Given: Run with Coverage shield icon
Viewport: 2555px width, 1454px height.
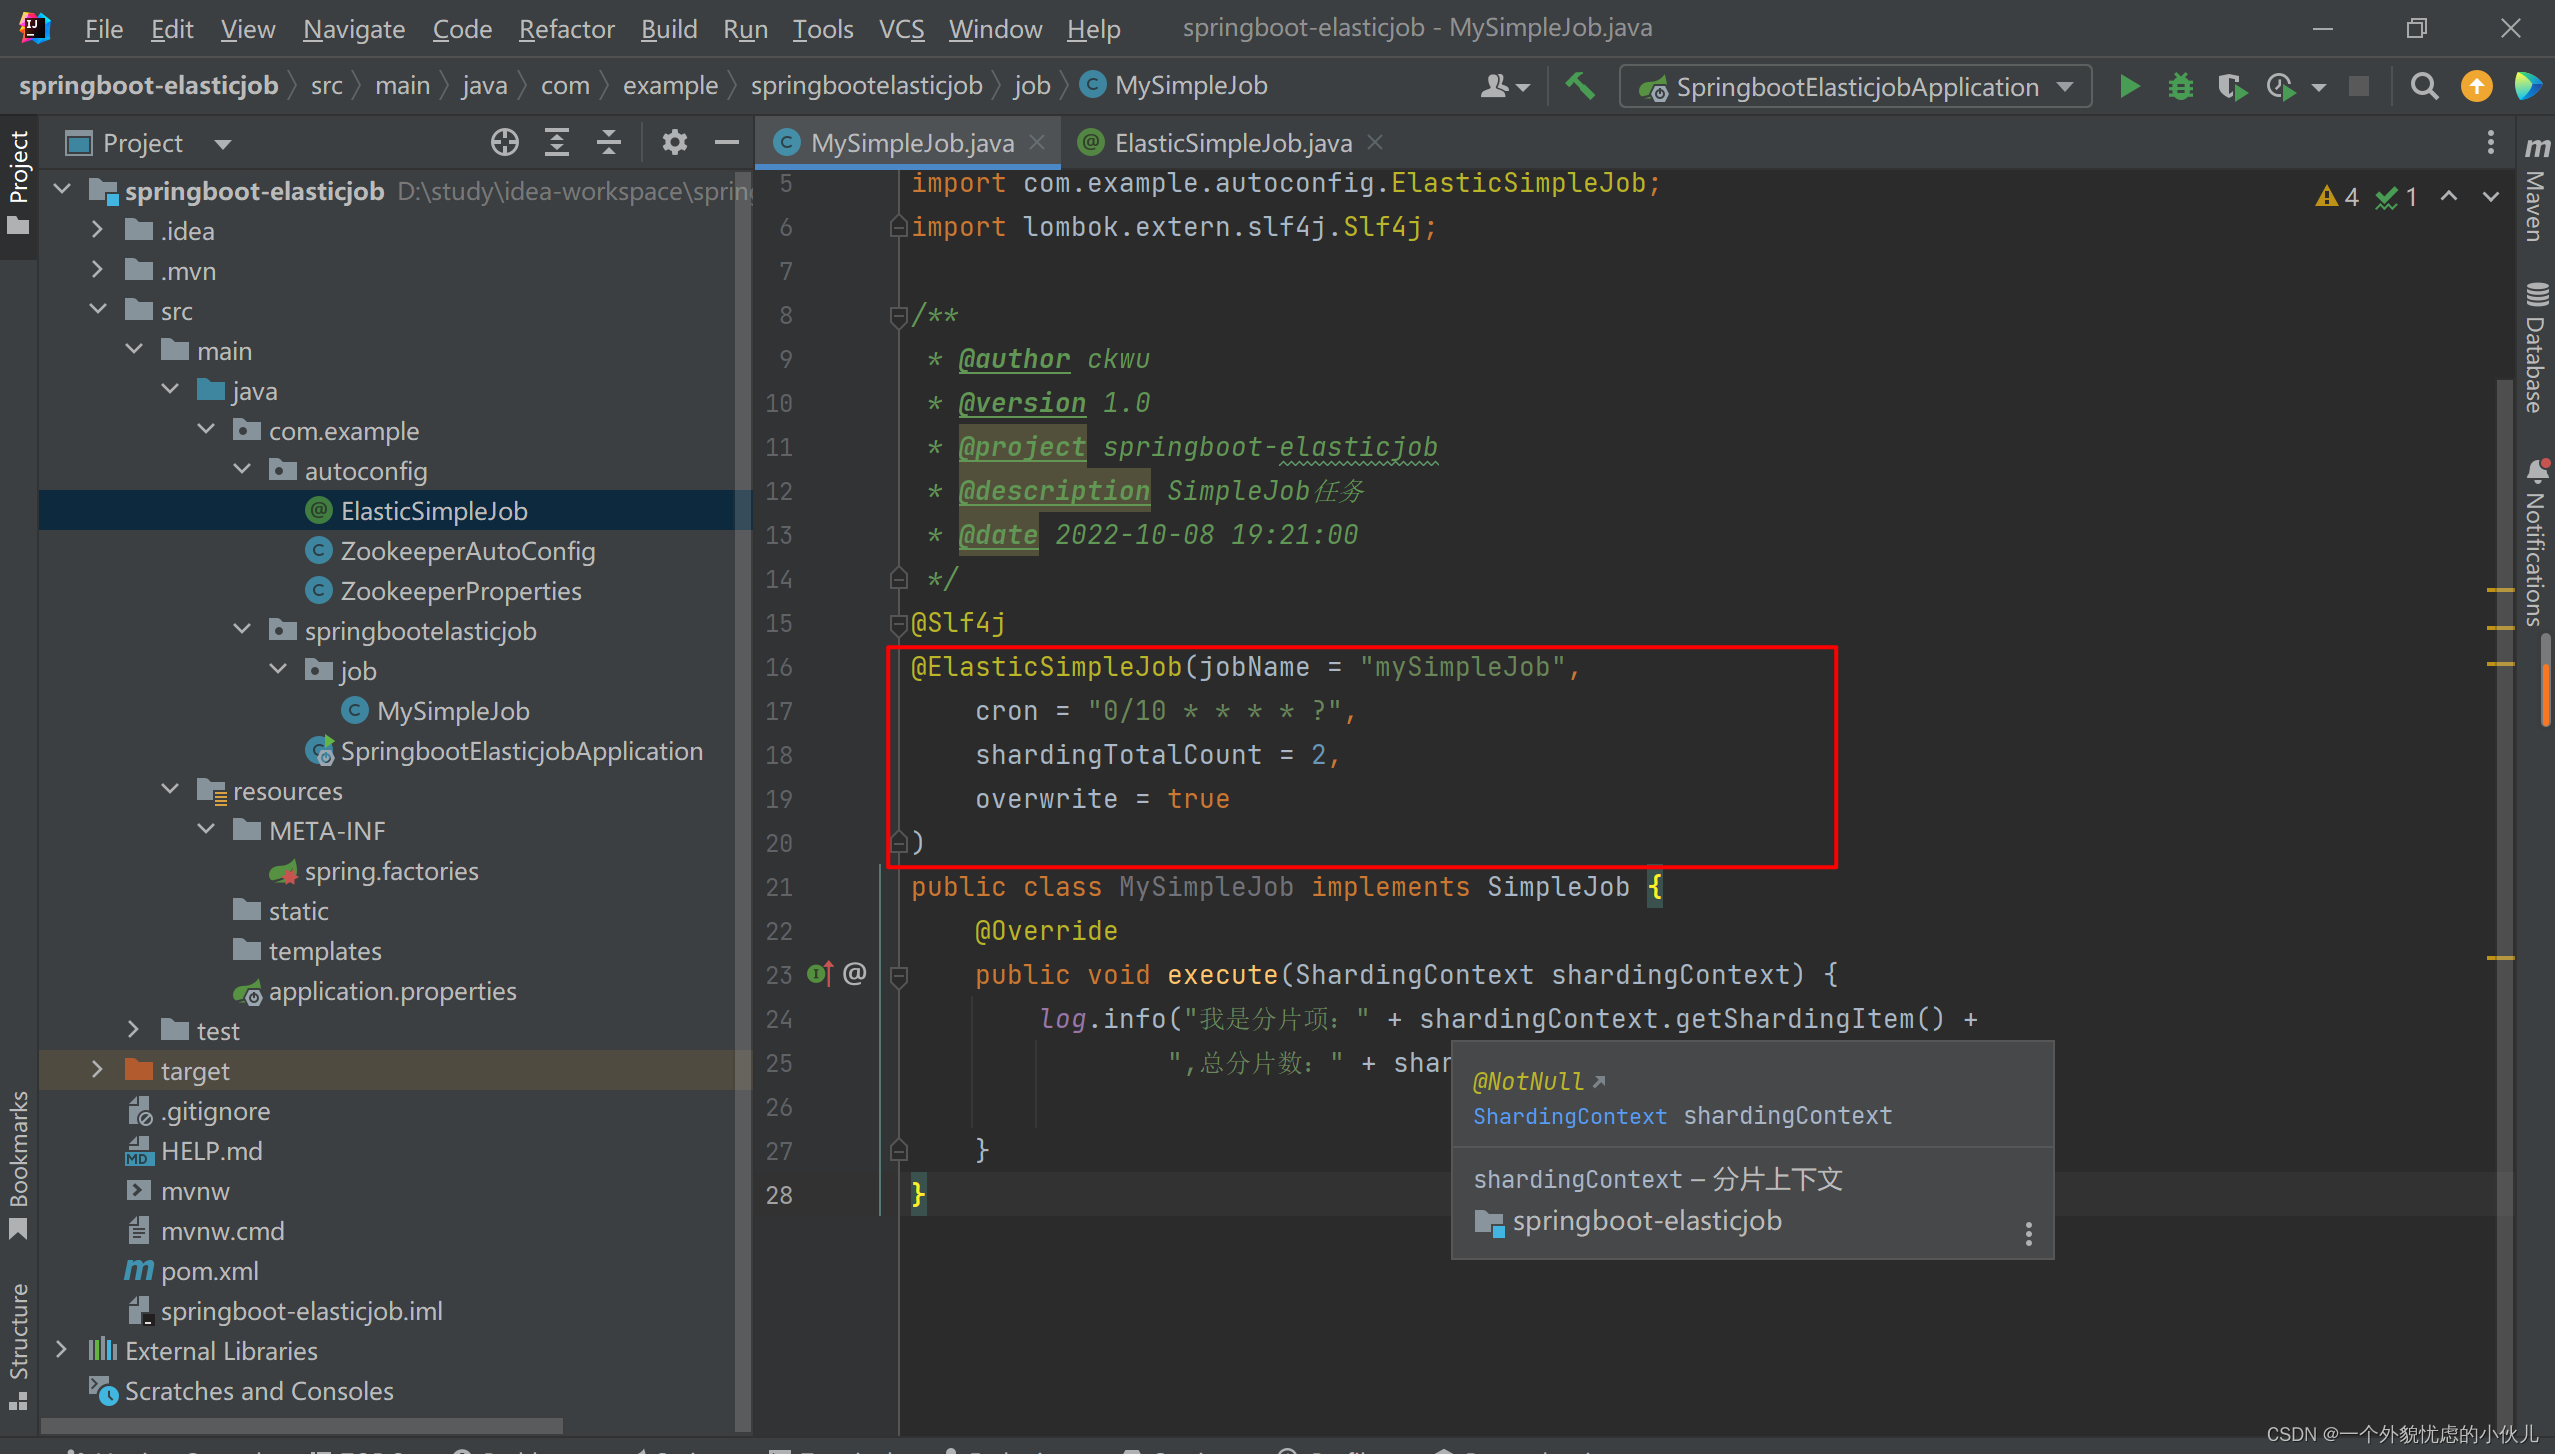Looking at the screenshot, I should [2231, 87].
